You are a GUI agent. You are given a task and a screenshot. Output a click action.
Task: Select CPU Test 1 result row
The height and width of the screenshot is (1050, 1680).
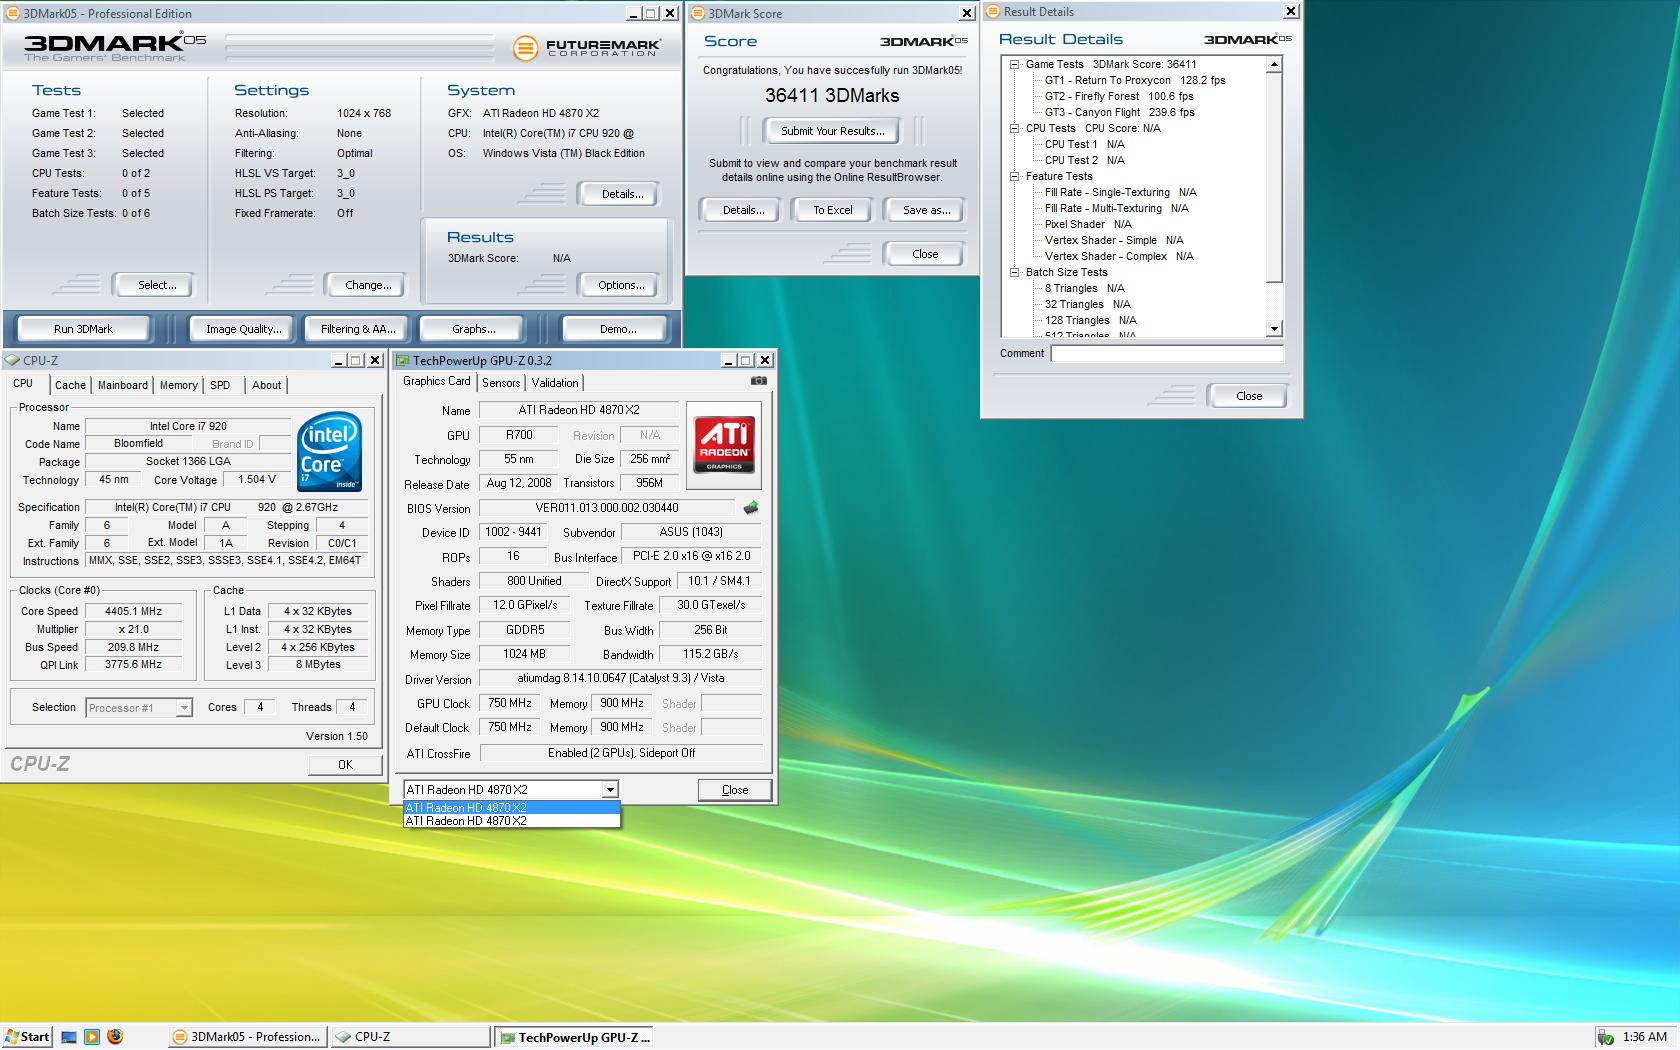pos(1084,144)
